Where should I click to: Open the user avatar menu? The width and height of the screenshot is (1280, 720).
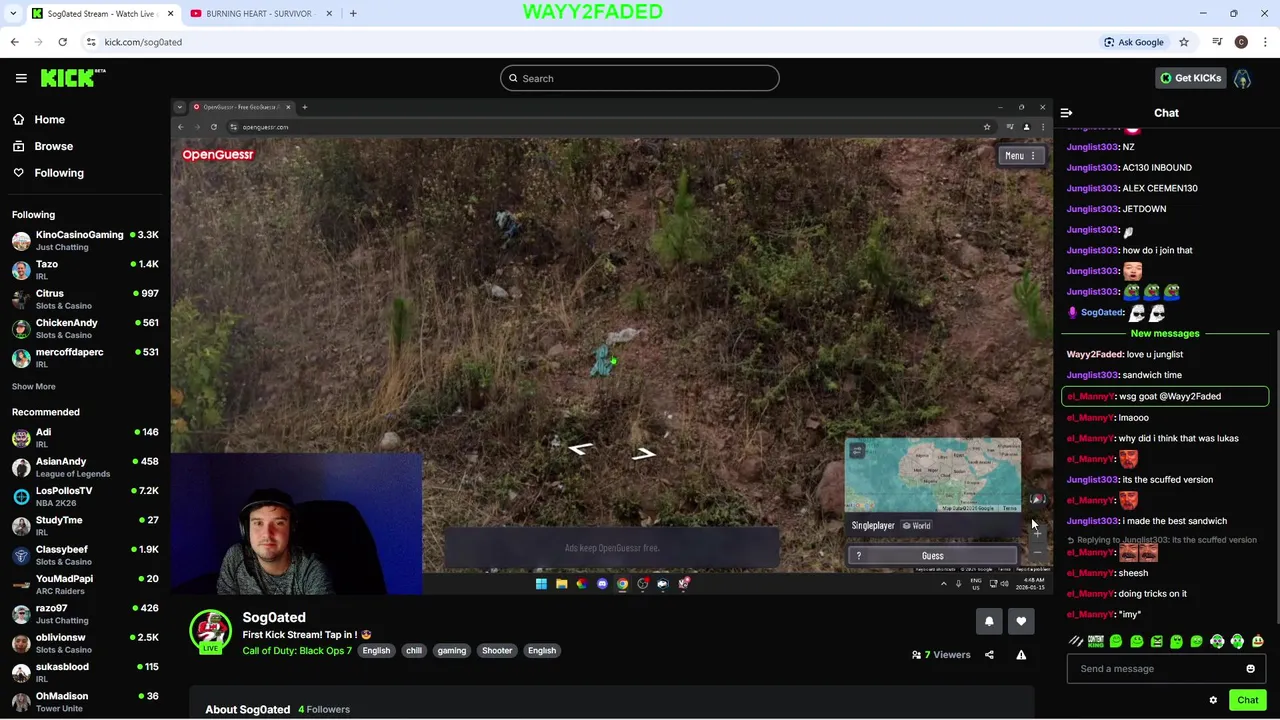[x=1242, y=79]
